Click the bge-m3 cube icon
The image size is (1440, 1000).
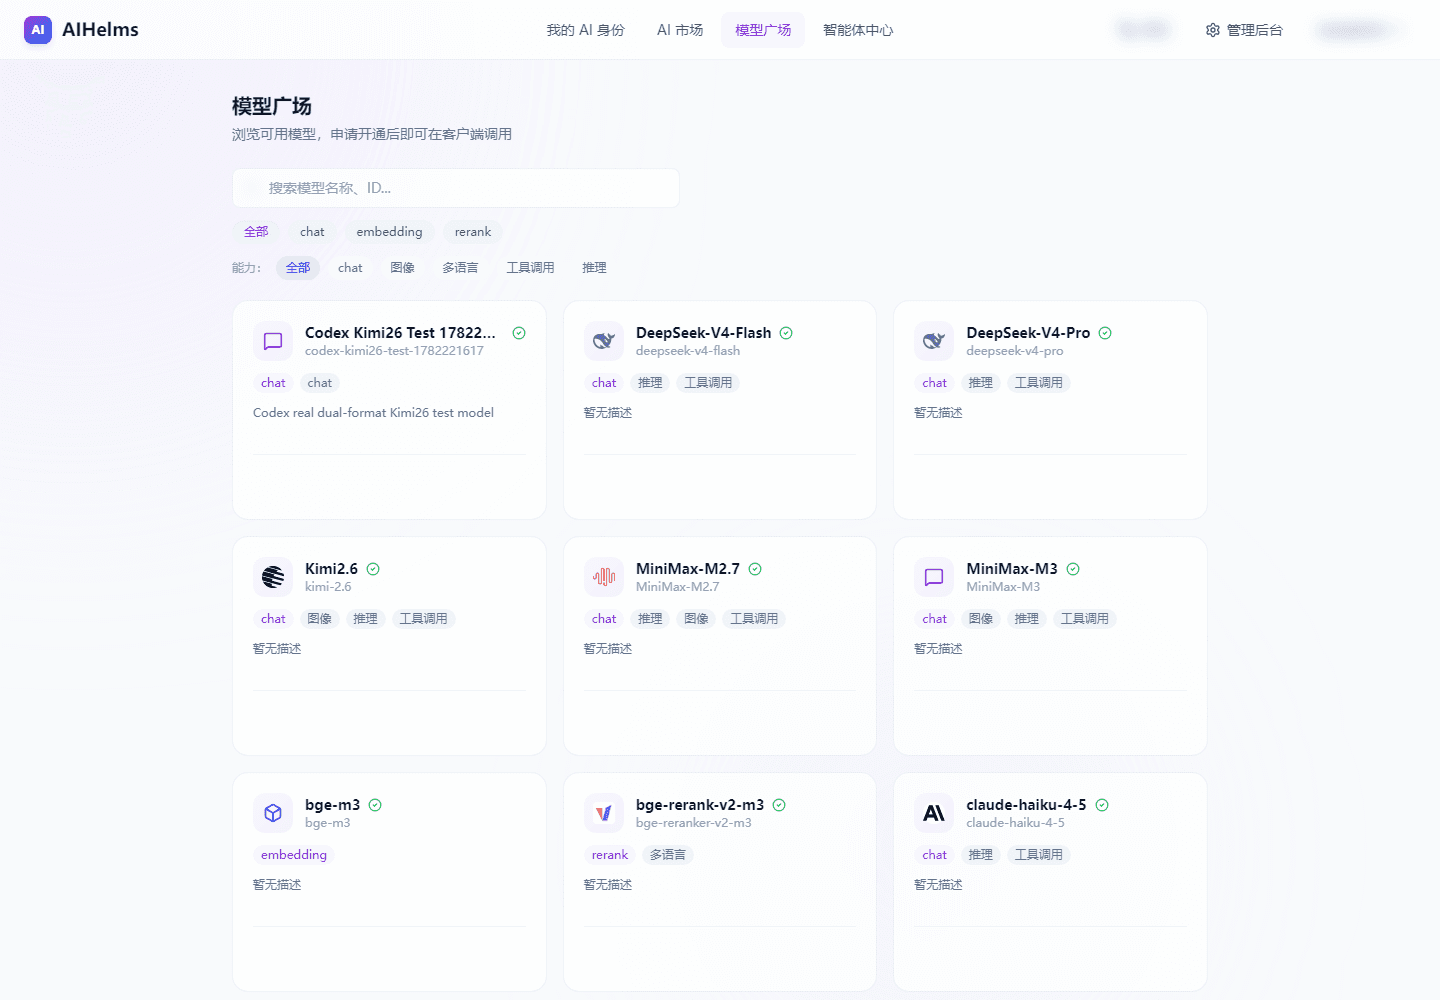(273, 813)
